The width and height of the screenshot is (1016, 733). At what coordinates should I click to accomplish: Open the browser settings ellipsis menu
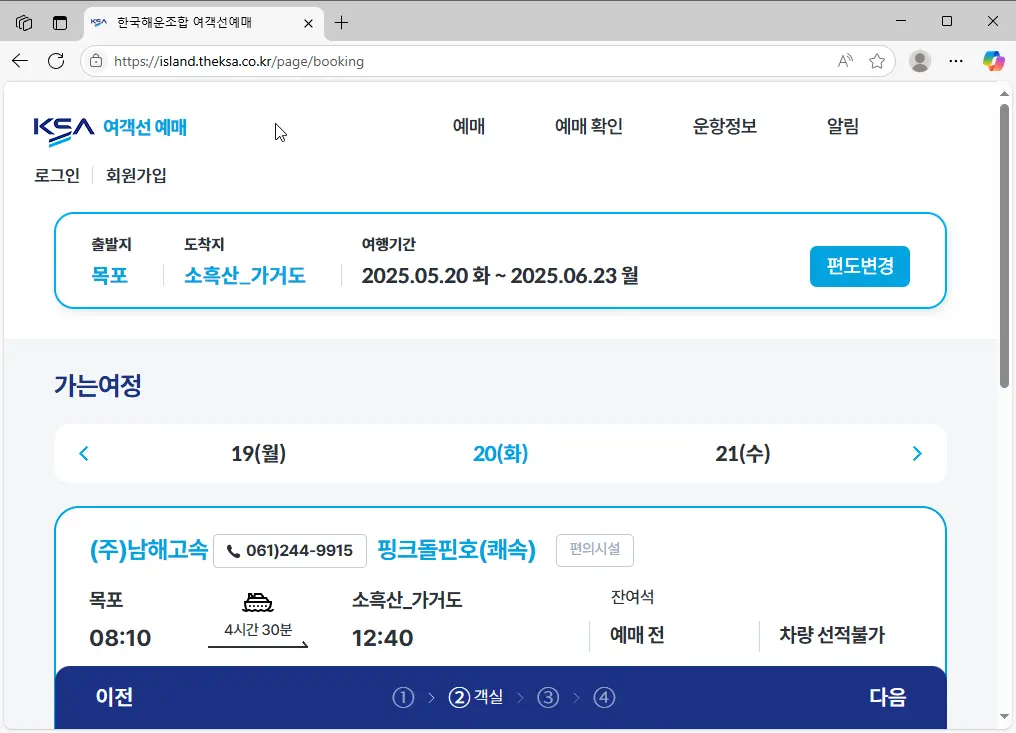click(956, 61)
